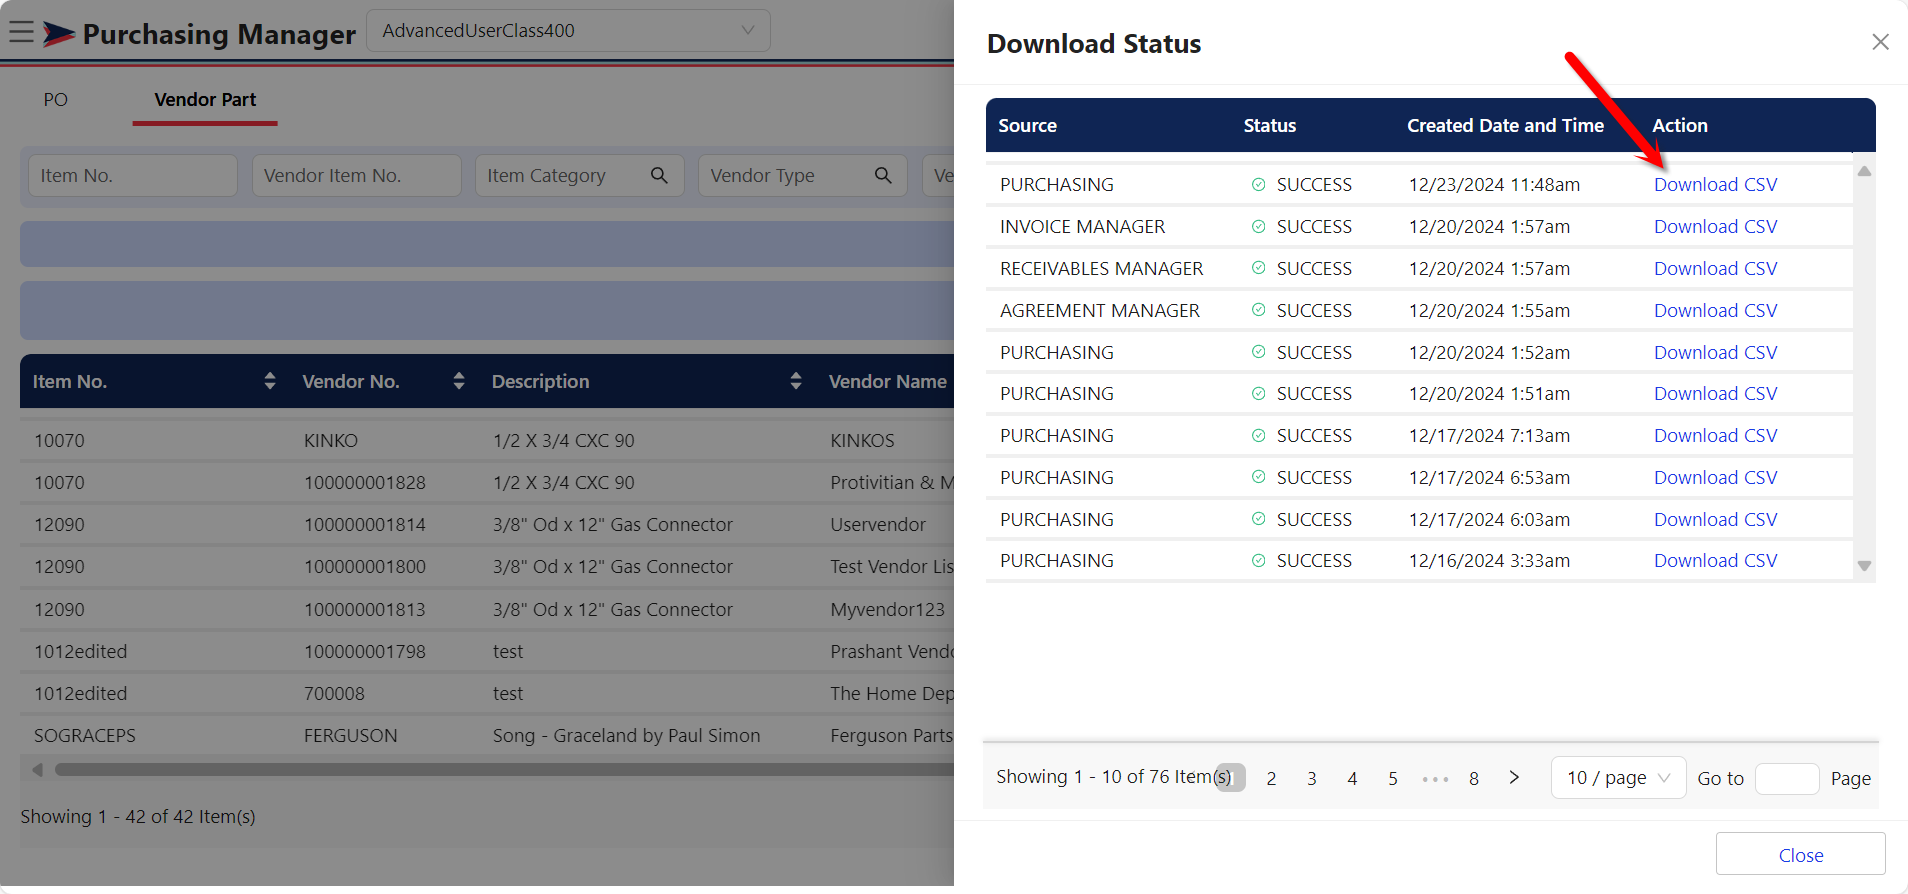Download CSV for 12/23/2024 11:48am PURCHASING
Viewport: 1908px width, 894px height.
pos(1715,185)
